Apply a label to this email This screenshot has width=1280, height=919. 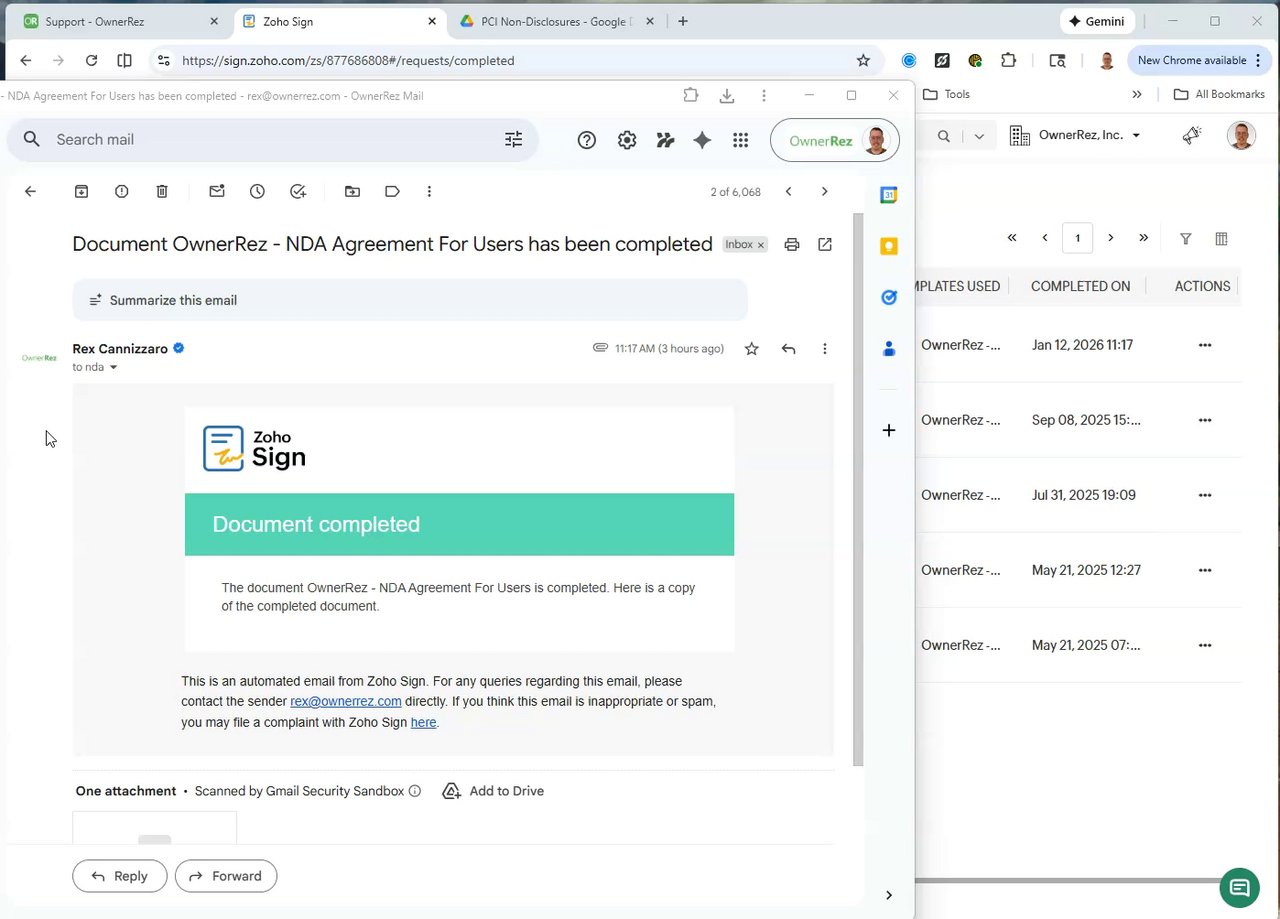coord(392,191)
